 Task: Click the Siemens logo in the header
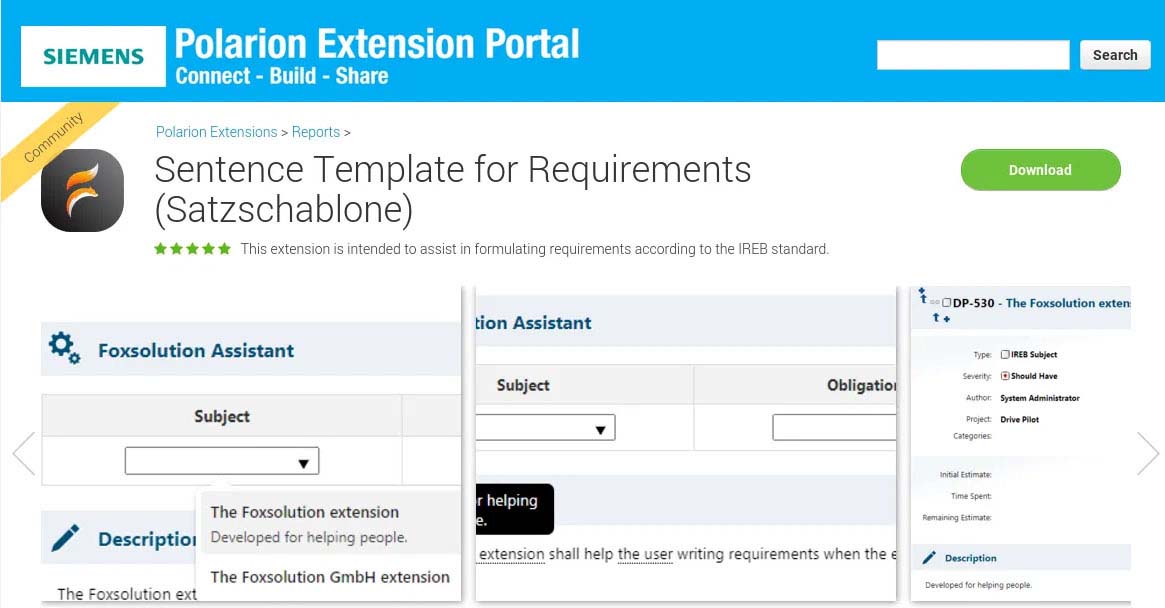click(92, 56)
